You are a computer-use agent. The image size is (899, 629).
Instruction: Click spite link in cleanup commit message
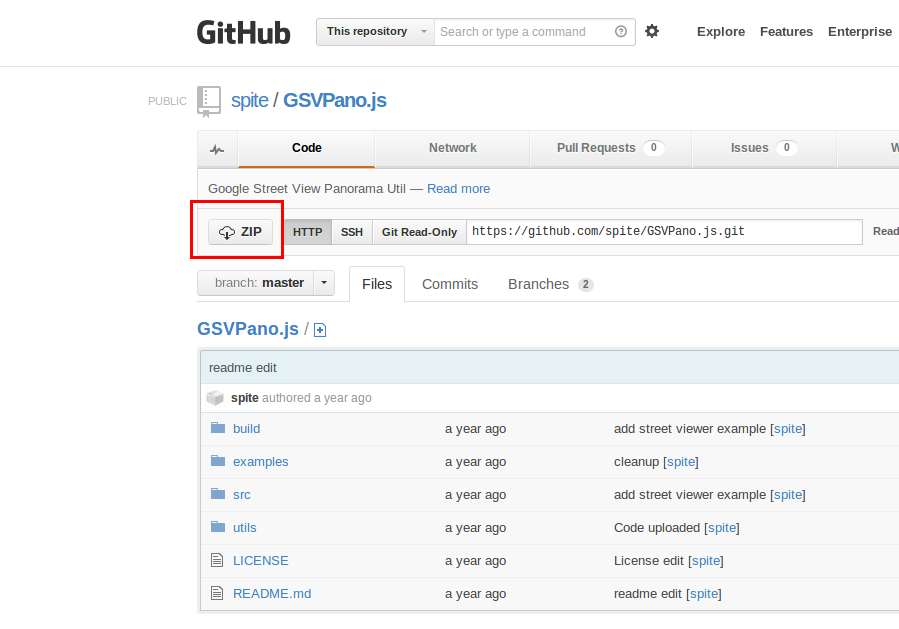point(681,462)
